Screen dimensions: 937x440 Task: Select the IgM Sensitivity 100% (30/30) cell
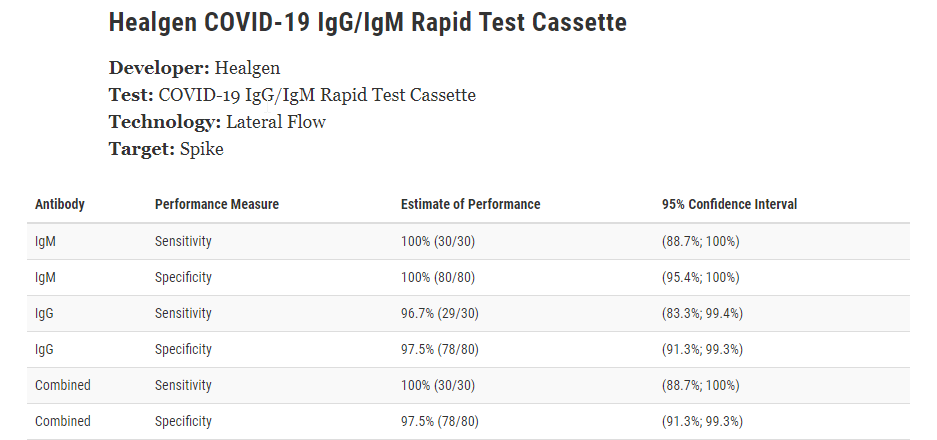(x=438, y=242)
